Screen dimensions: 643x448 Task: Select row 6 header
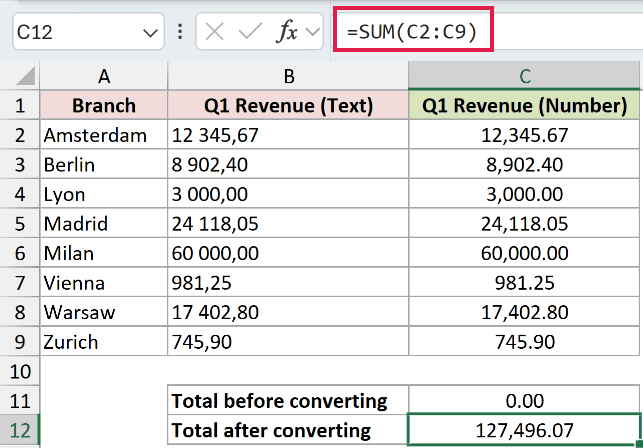[20, 253]
